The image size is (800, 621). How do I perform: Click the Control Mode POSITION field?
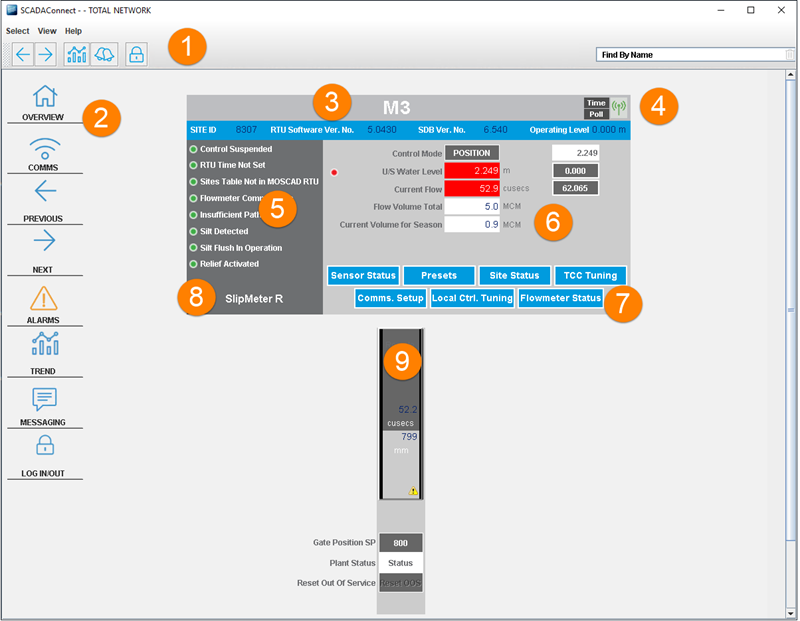[472, 153]
